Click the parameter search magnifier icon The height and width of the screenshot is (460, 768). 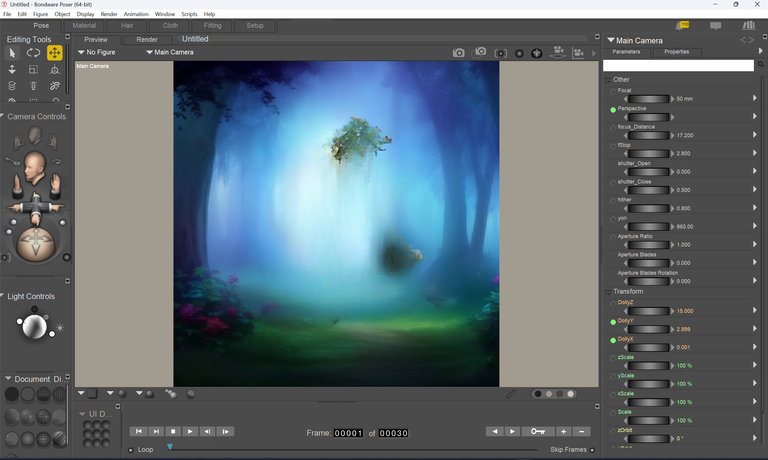[x=761, y=65]
